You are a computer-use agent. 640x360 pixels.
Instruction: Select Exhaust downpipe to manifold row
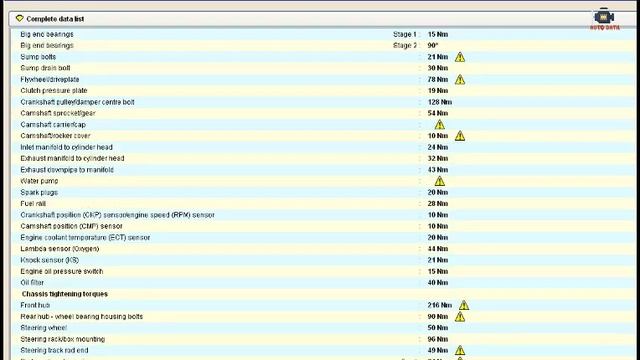323,170
